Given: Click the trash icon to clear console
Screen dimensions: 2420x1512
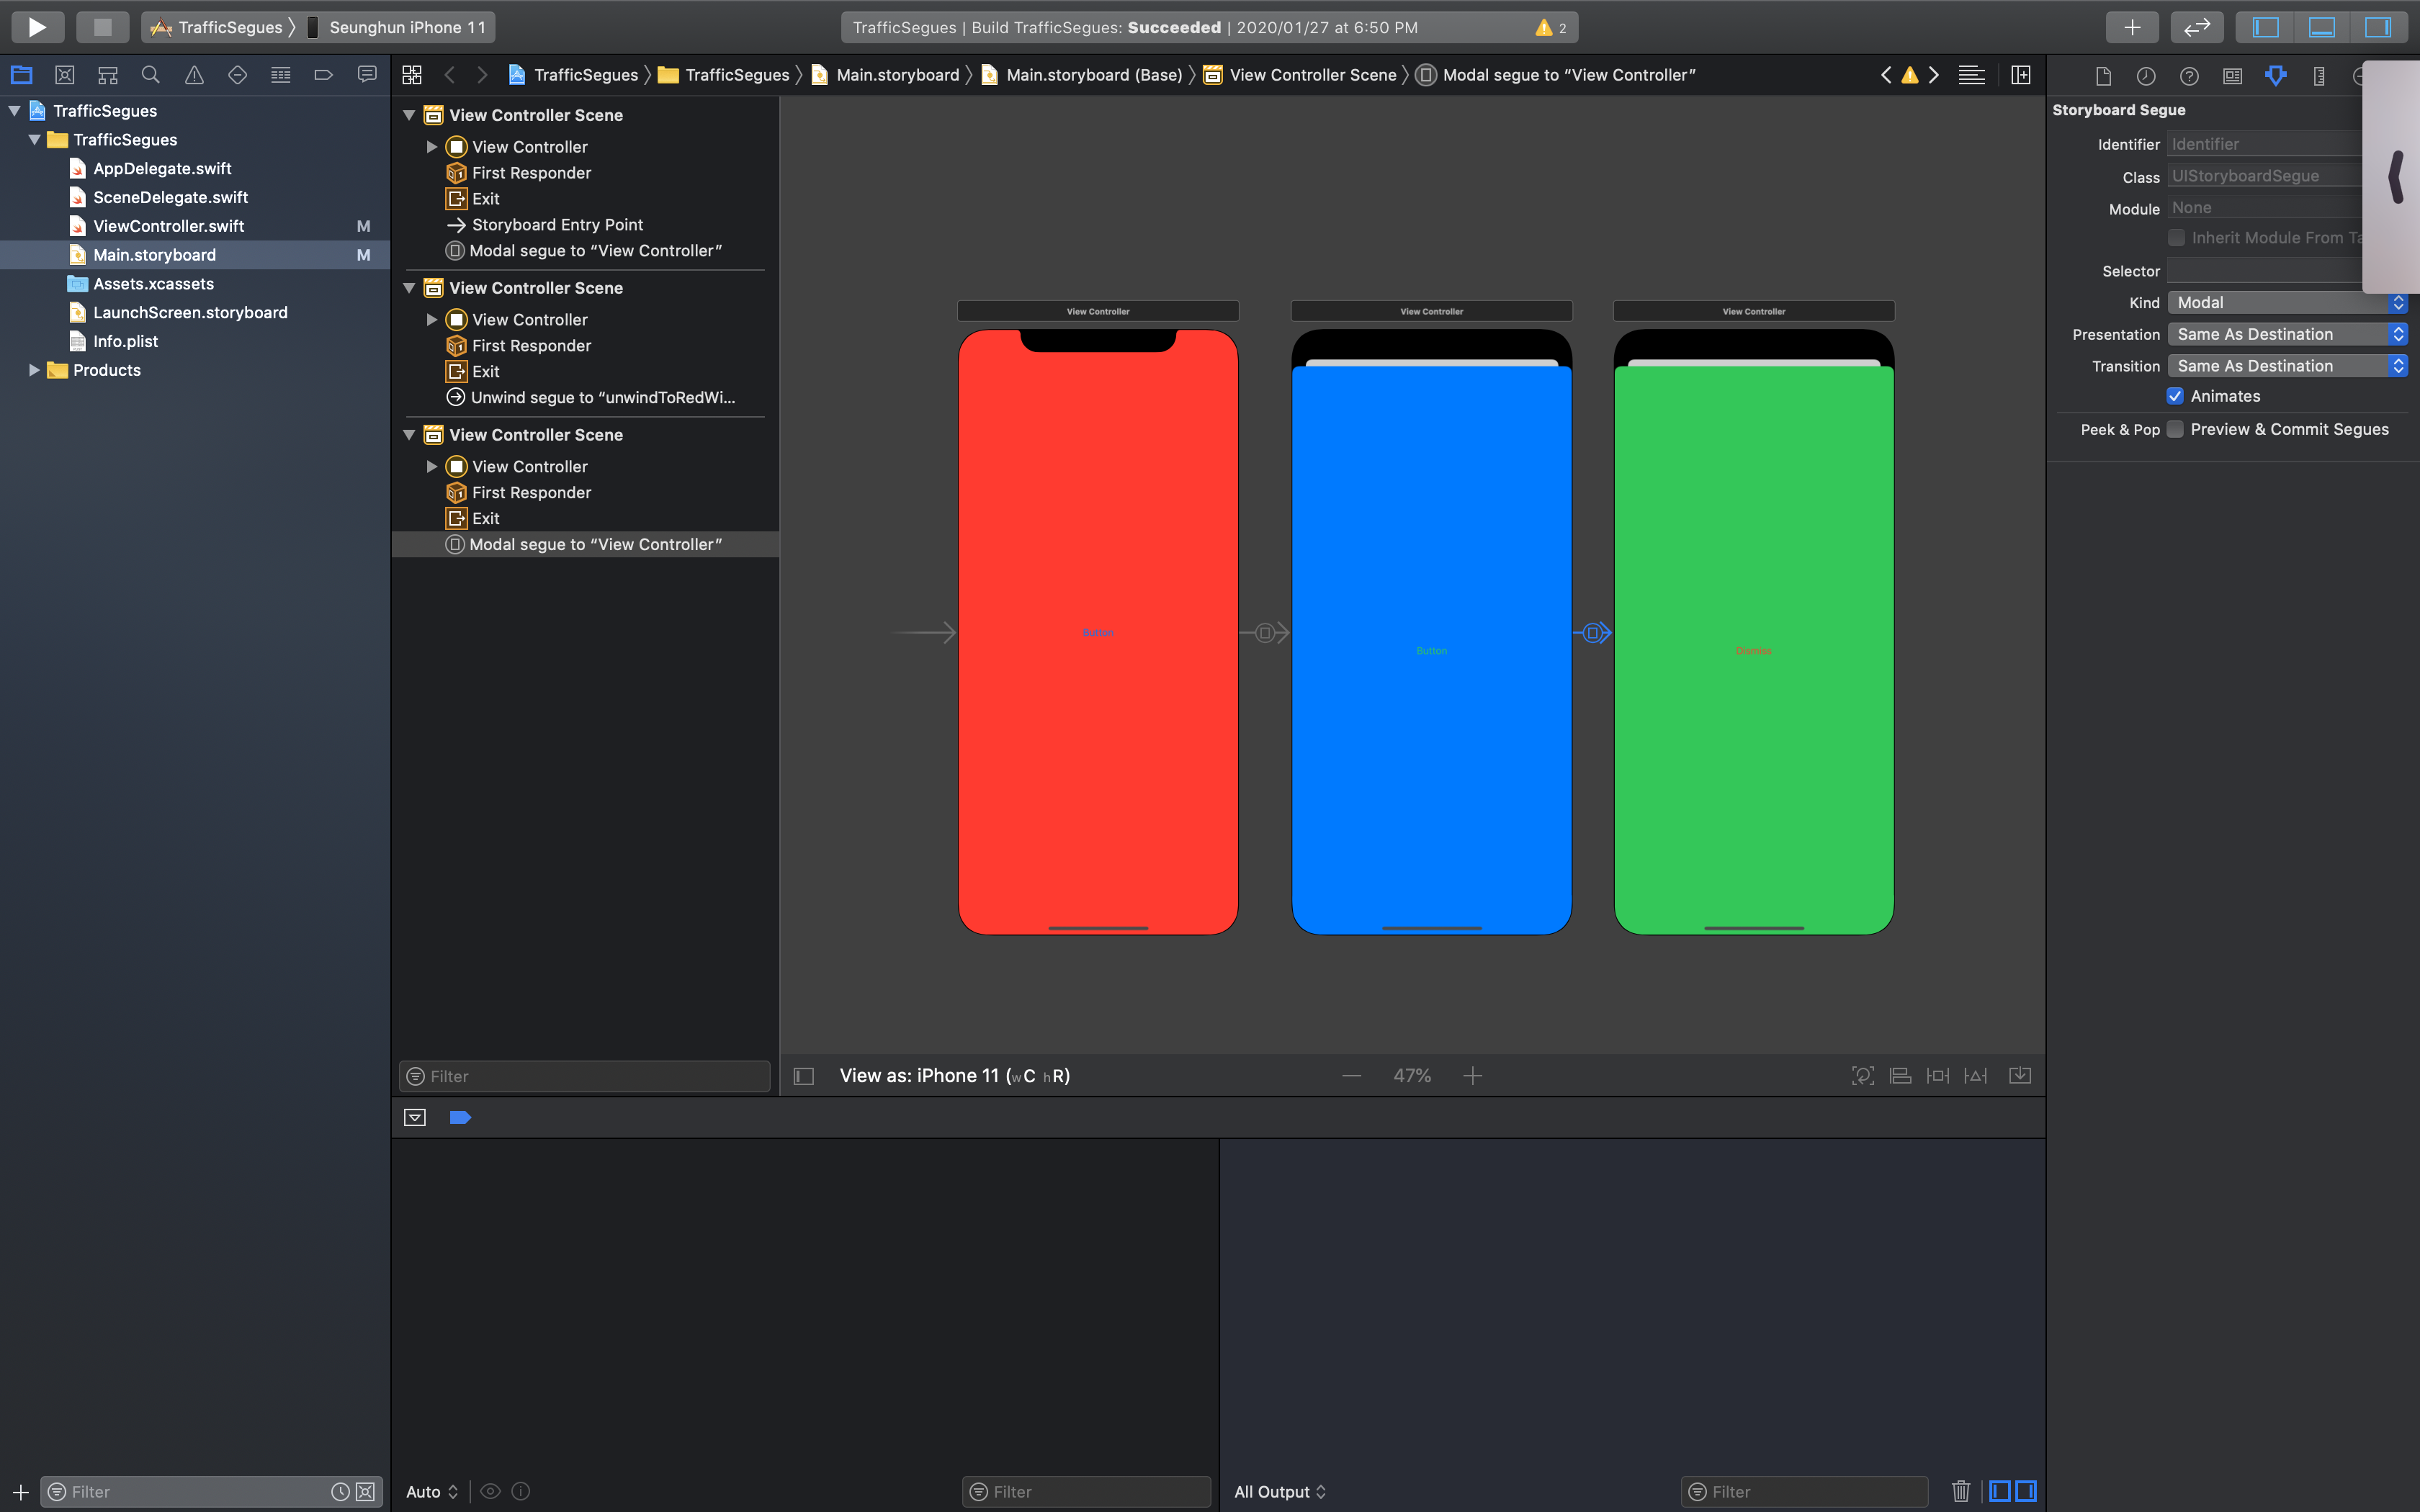Looking at the screenshot, I should coord(1960,1491).
